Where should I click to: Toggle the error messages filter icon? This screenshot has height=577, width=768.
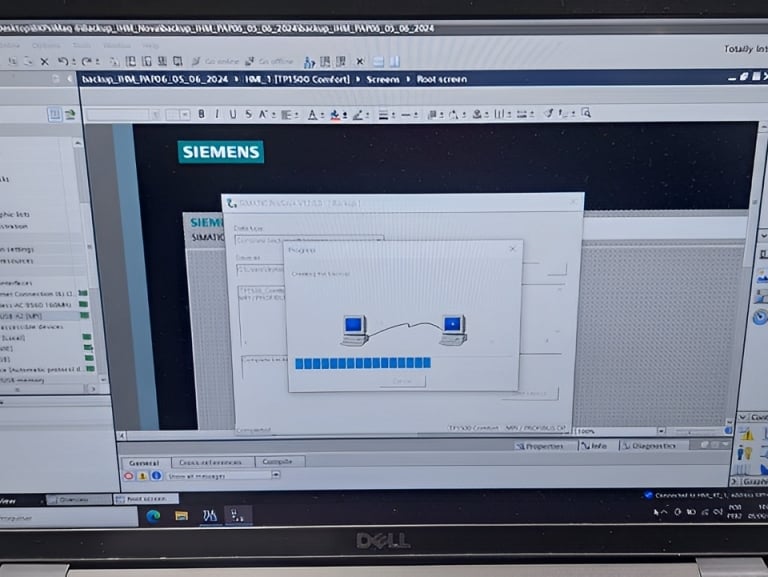pyautogui.click(x=128, y=475)
